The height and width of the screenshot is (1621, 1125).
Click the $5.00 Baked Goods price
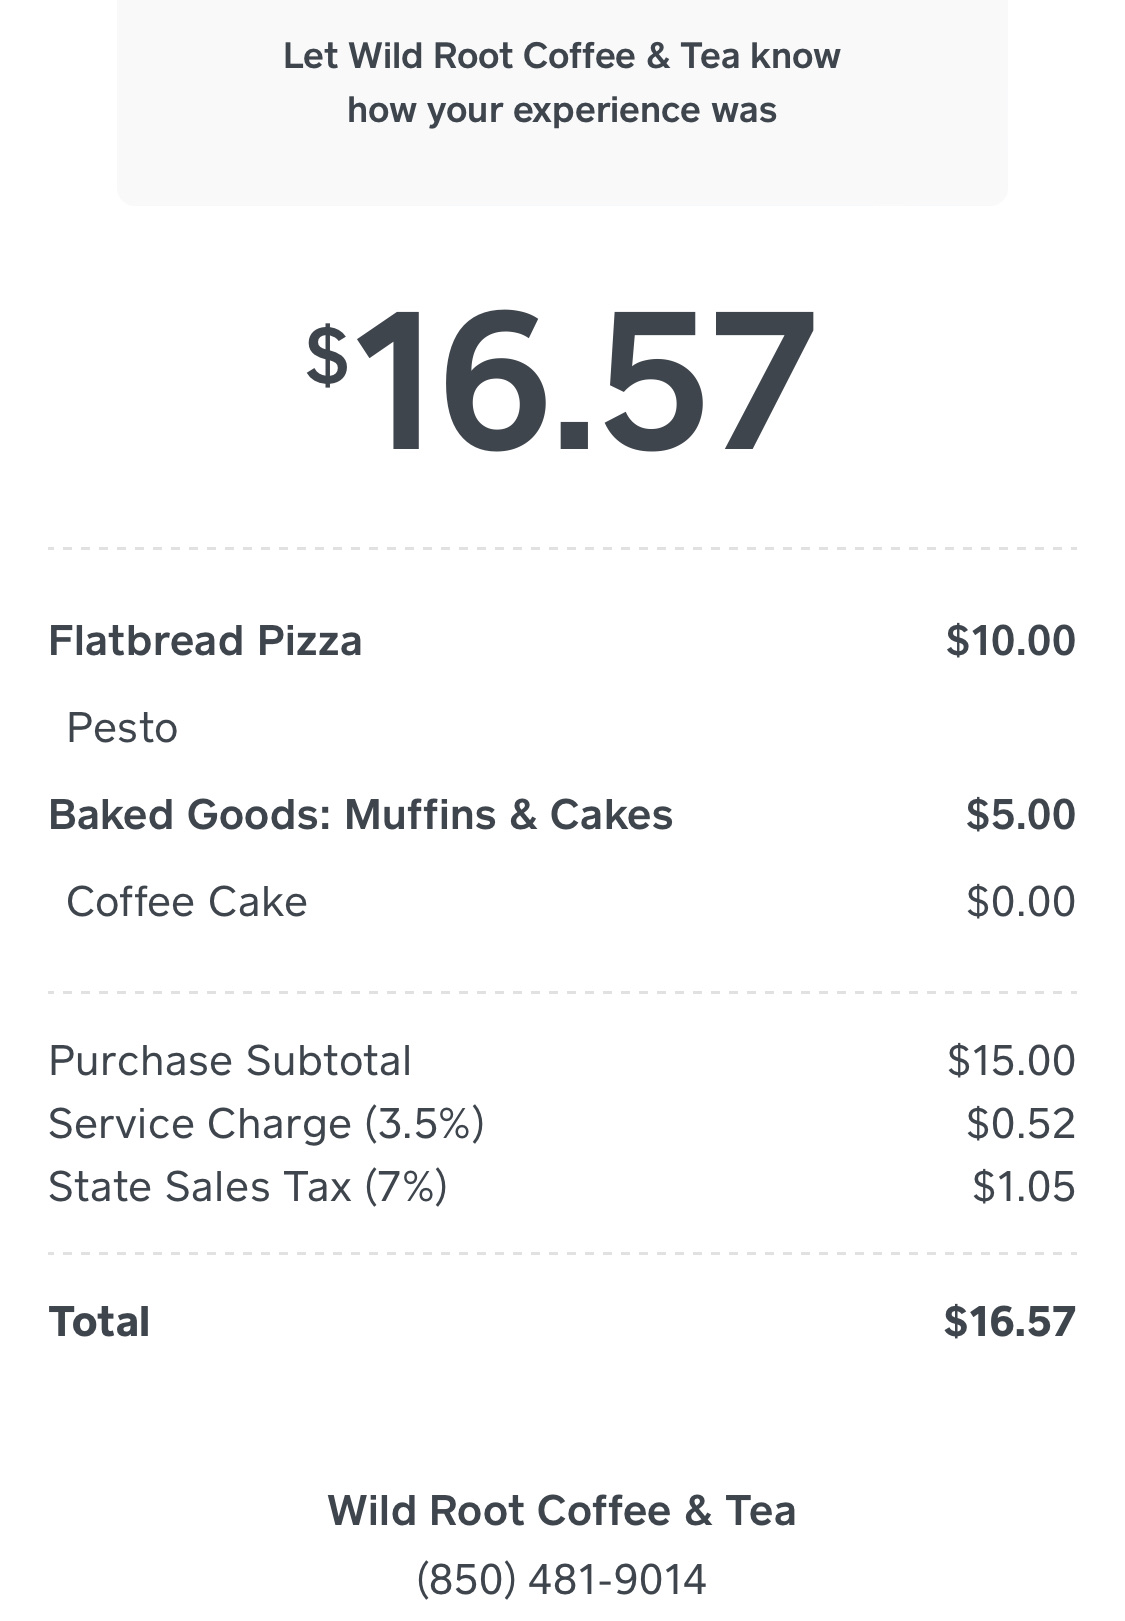coord(1020,815)
